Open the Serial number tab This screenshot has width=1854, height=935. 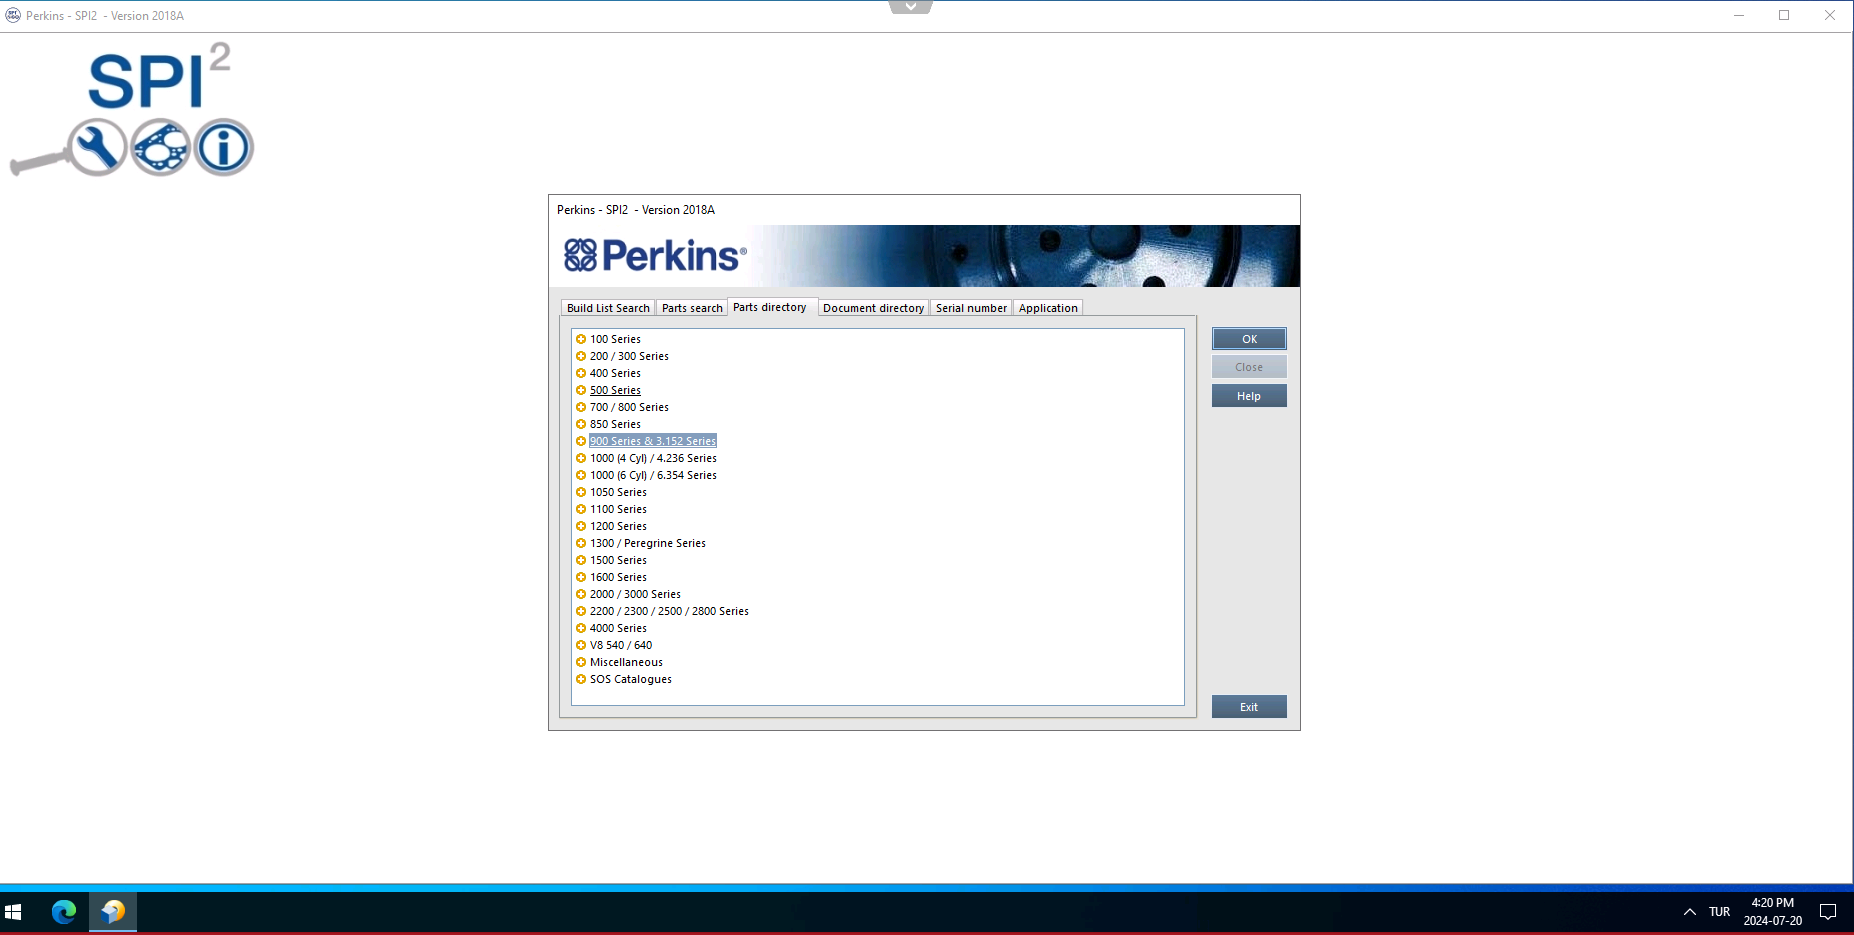point(971,308)
